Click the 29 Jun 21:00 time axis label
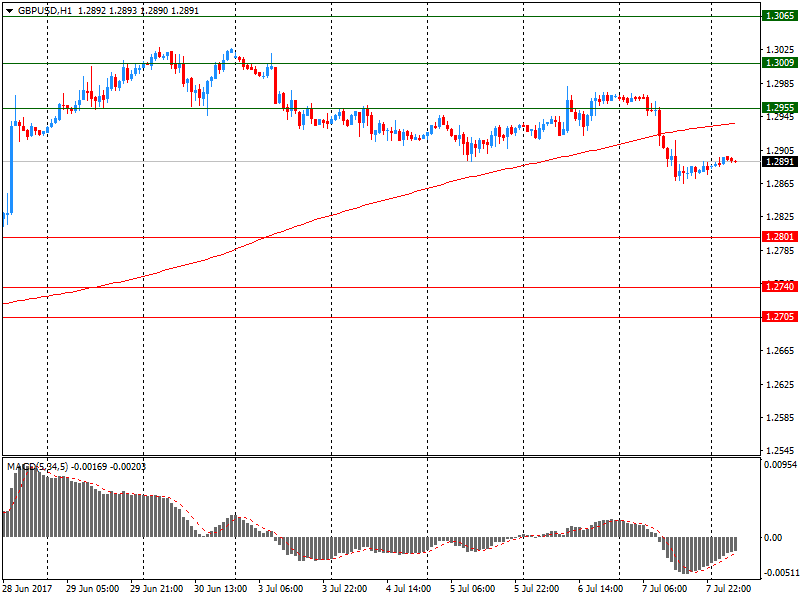Image resolution: width=800 pixels, height=600 pixels. point(157,589)
